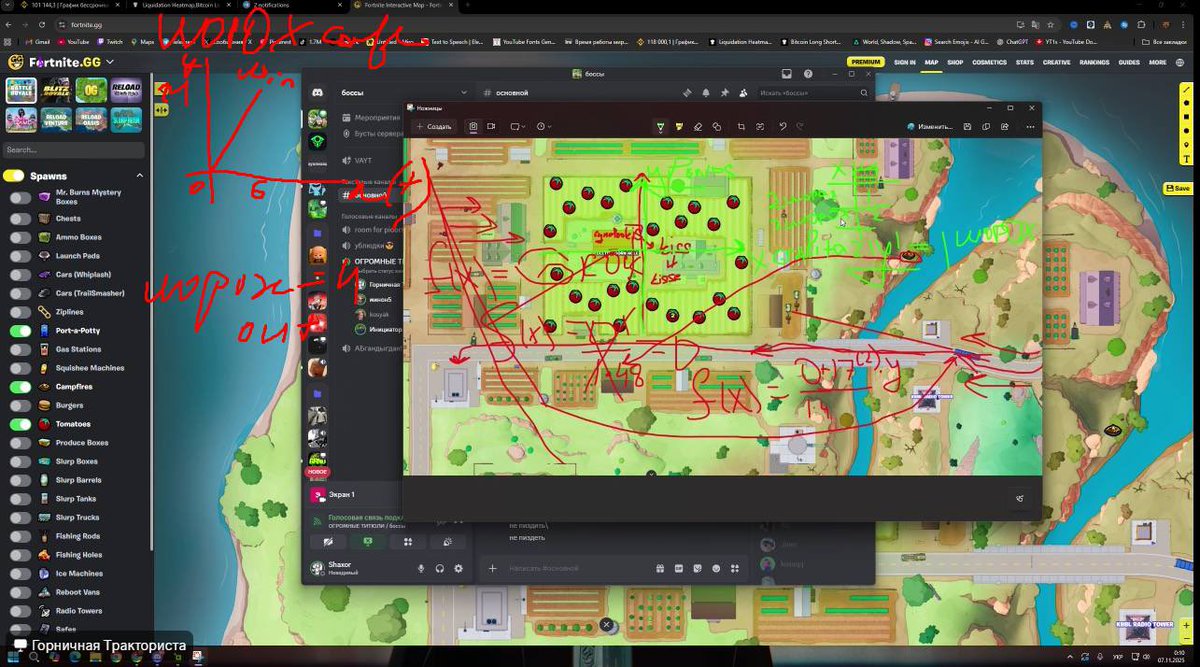
Task: Show the member list in Discord
Action: click(743, 93)
